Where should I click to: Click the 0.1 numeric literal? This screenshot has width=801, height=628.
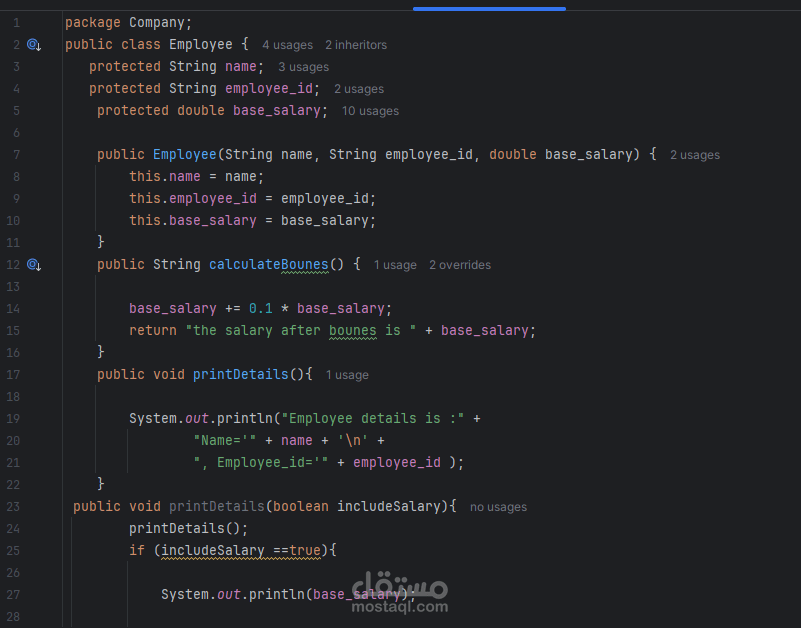(261, 308)
